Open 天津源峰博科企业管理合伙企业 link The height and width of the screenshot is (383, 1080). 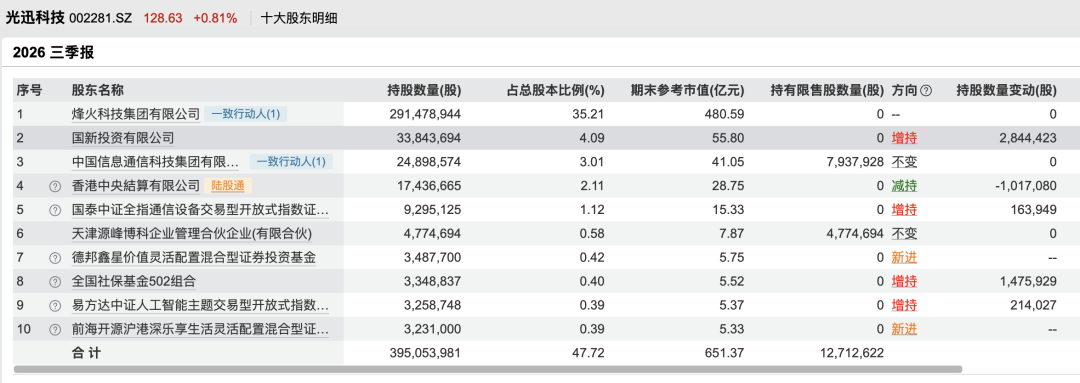(192, 234)
